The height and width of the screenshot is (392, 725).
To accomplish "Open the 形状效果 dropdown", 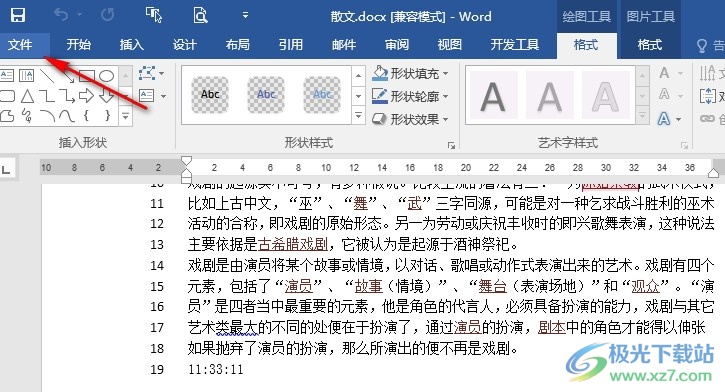I will click(410, 119).
